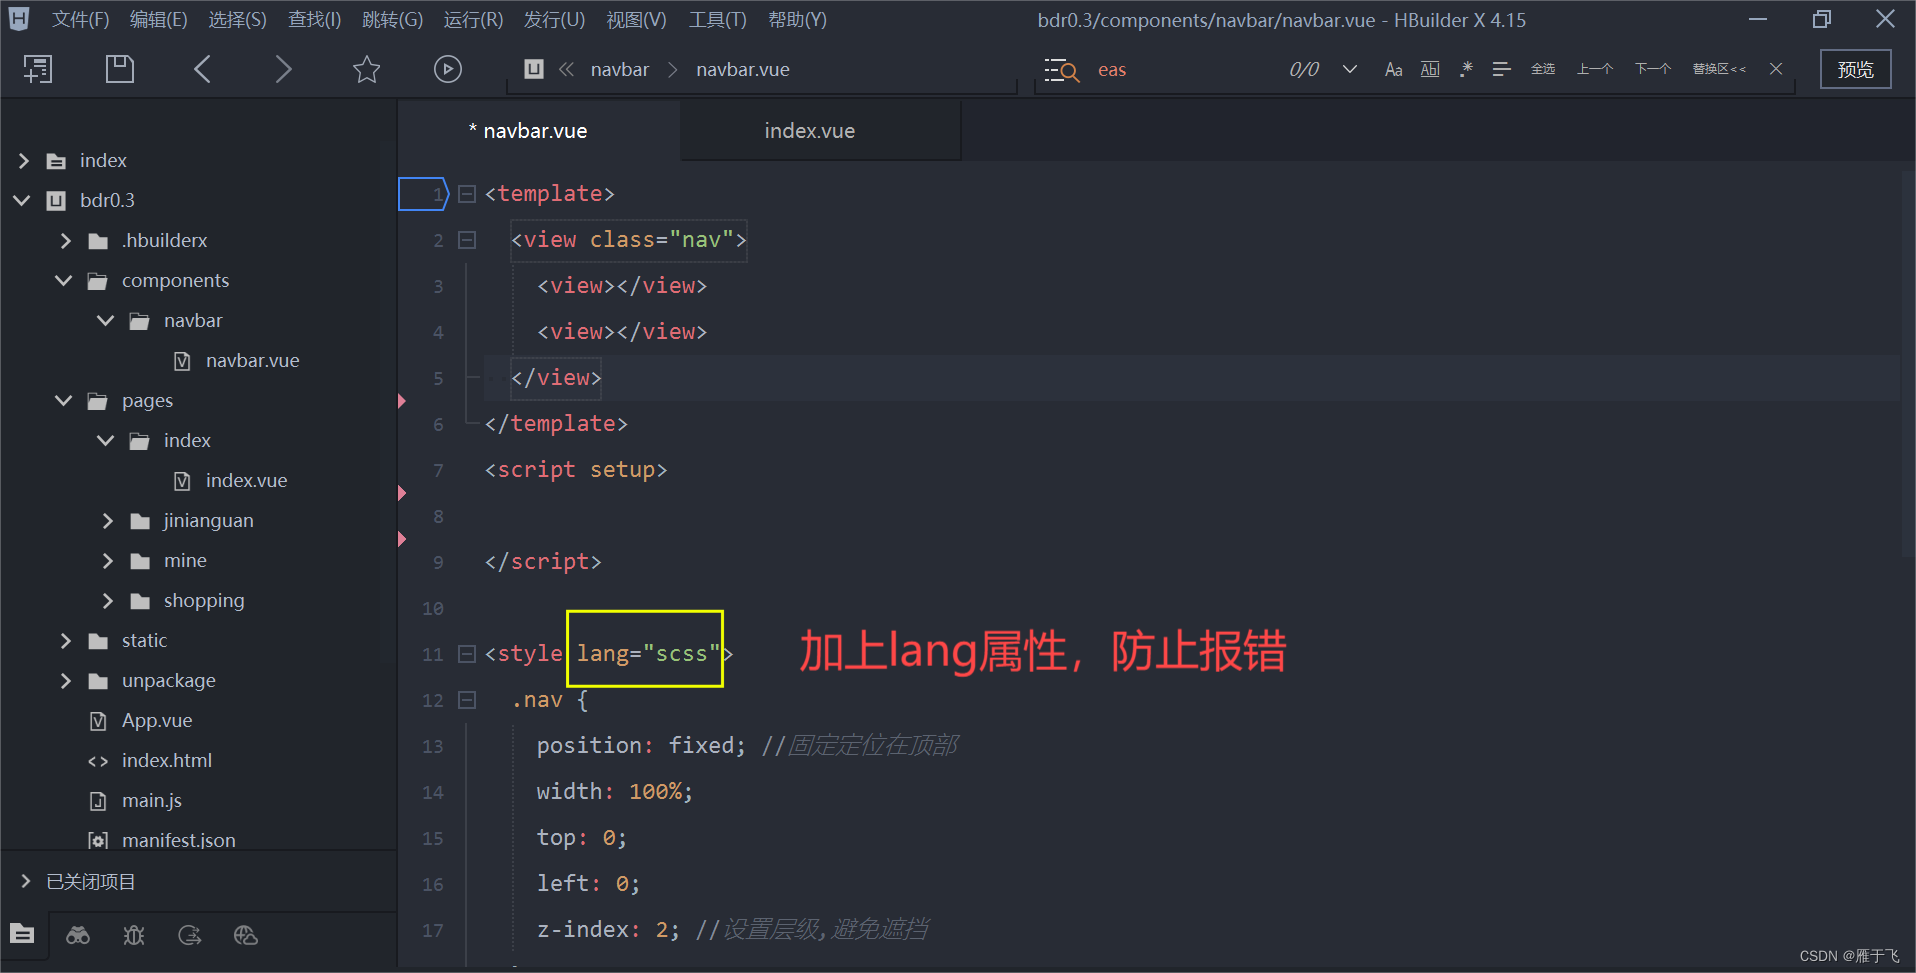Select index.html in file tree
This screenshot has height=973, width=1916.
click(167, 760)
